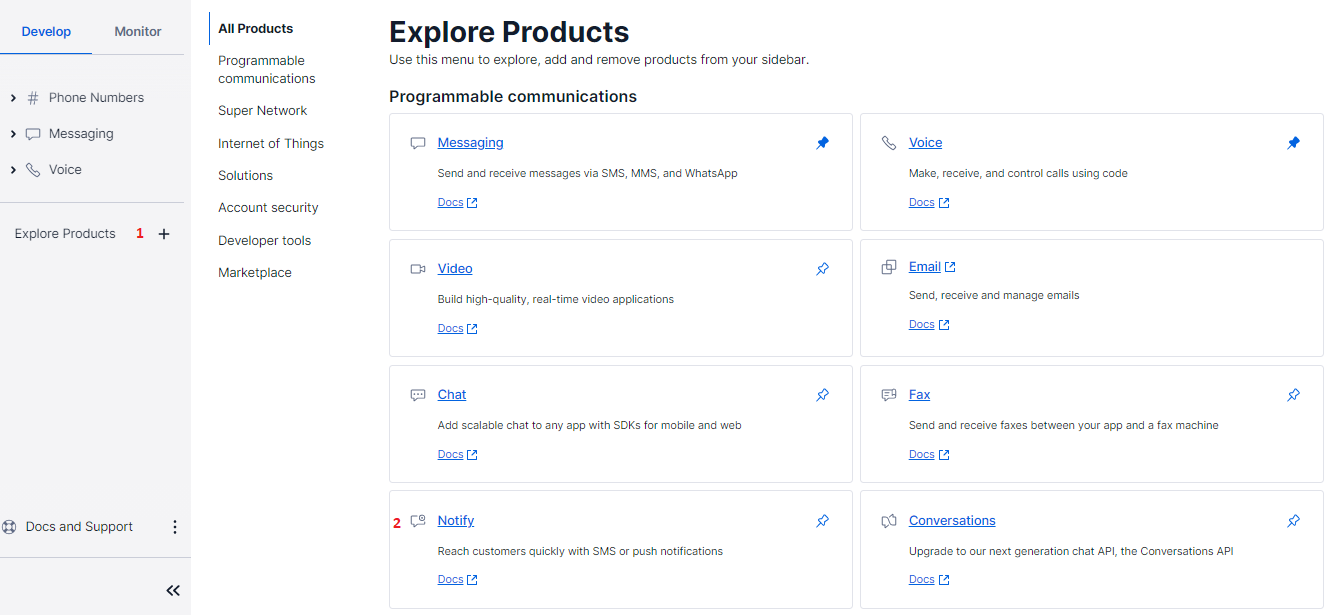1334x615 pixels.
Task: Click Voice label in left sidebar
Action: coord(65,170)
